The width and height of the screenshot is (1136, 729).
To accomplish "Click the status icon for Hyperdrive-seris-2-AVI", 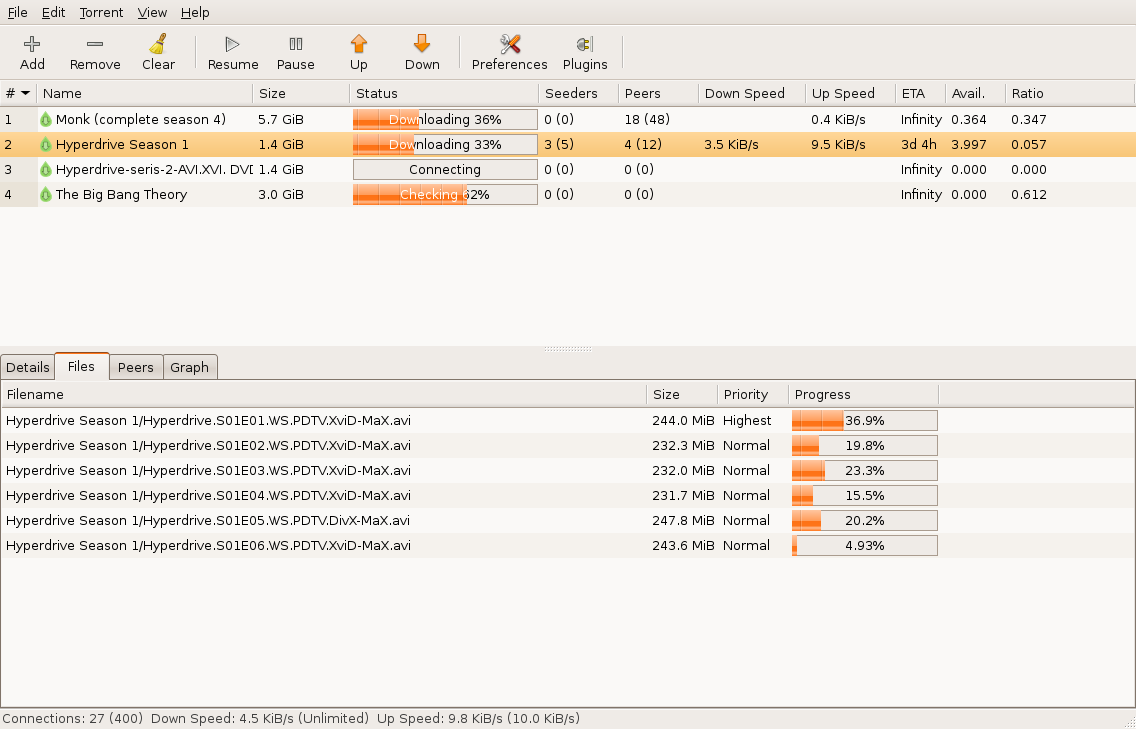I will [46, 170].
